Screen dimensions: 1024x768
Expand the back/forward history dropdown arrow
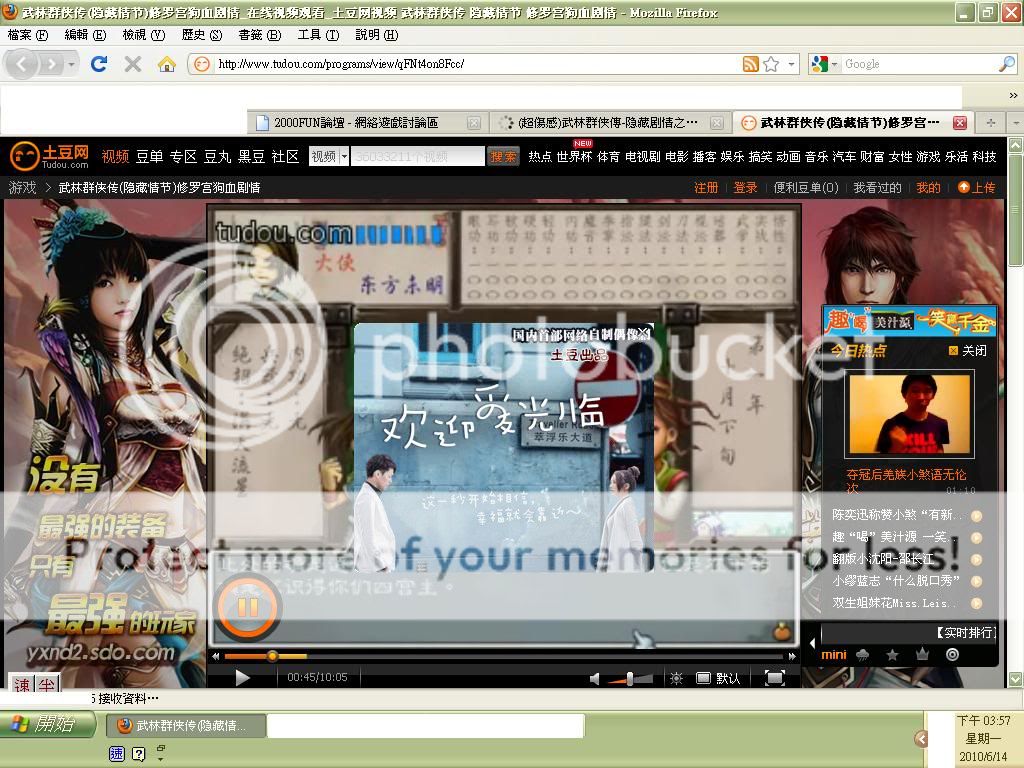pyautogui.click(x=71, y=64)
